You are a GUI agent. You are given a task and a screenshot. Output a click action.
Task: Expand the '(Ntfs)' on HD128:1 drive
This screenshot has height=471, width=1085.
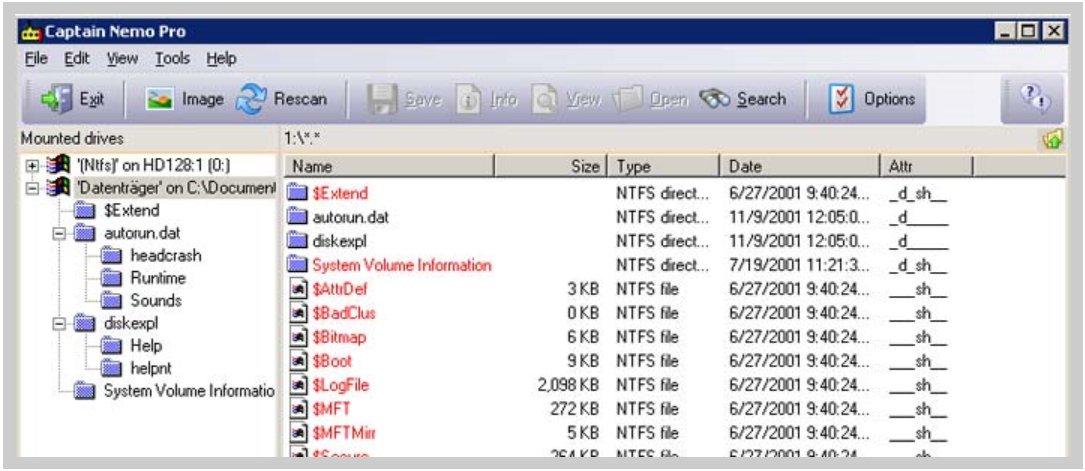coord(31,166)
